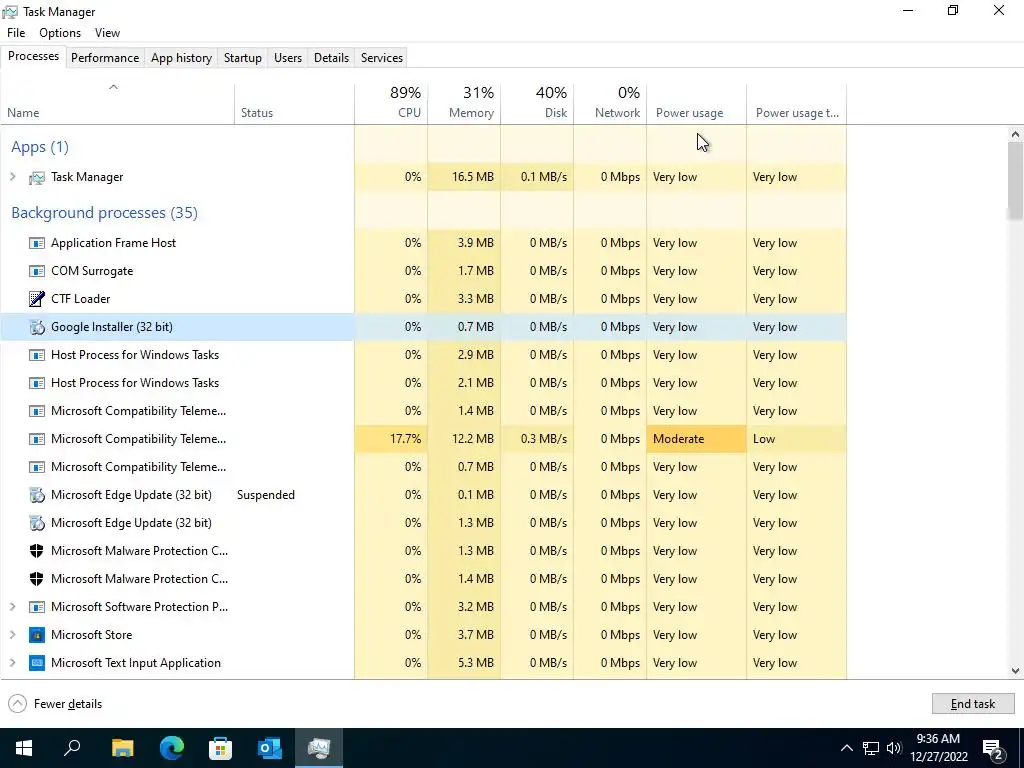Expand the Microsoft Software Protection row

pyautogui.click(x=12, y=607)
